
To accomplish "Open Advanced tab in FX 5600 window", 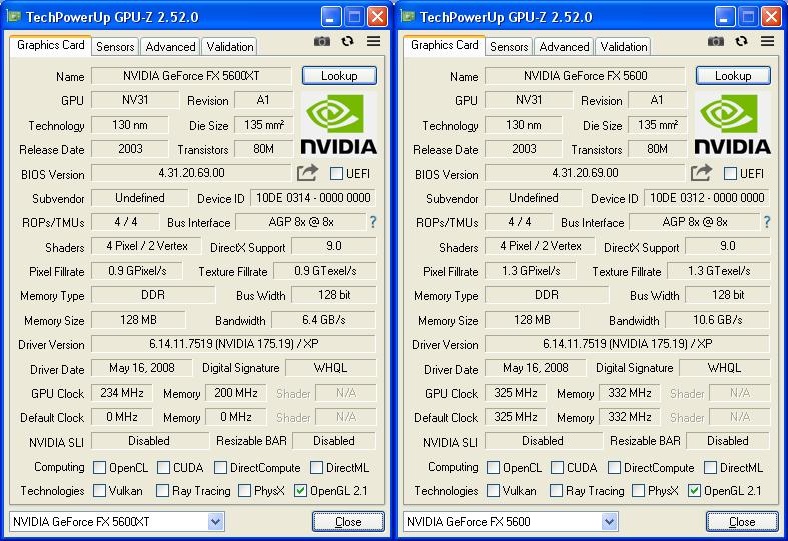I will (564, 47).
